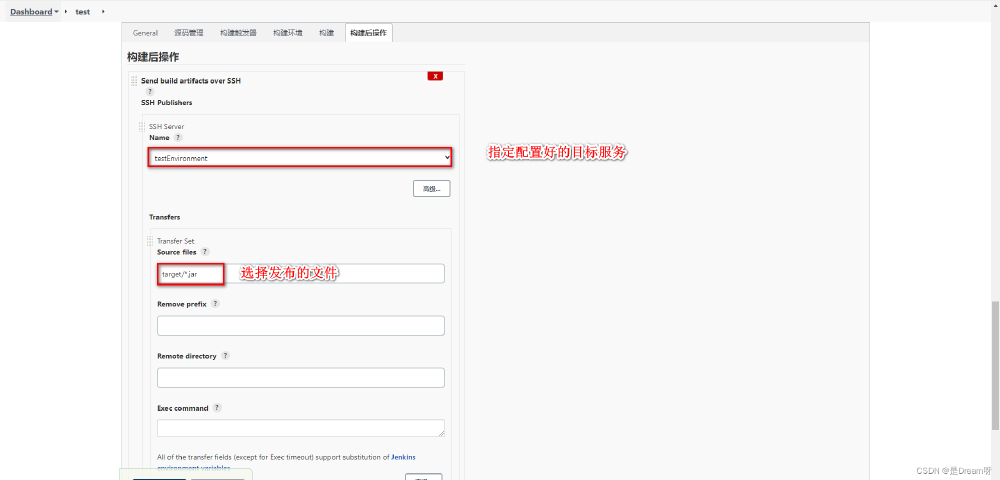This screenshot has width=1000, height=480.
Task: Switch to the 构建 tab
Action: point(327,33)
